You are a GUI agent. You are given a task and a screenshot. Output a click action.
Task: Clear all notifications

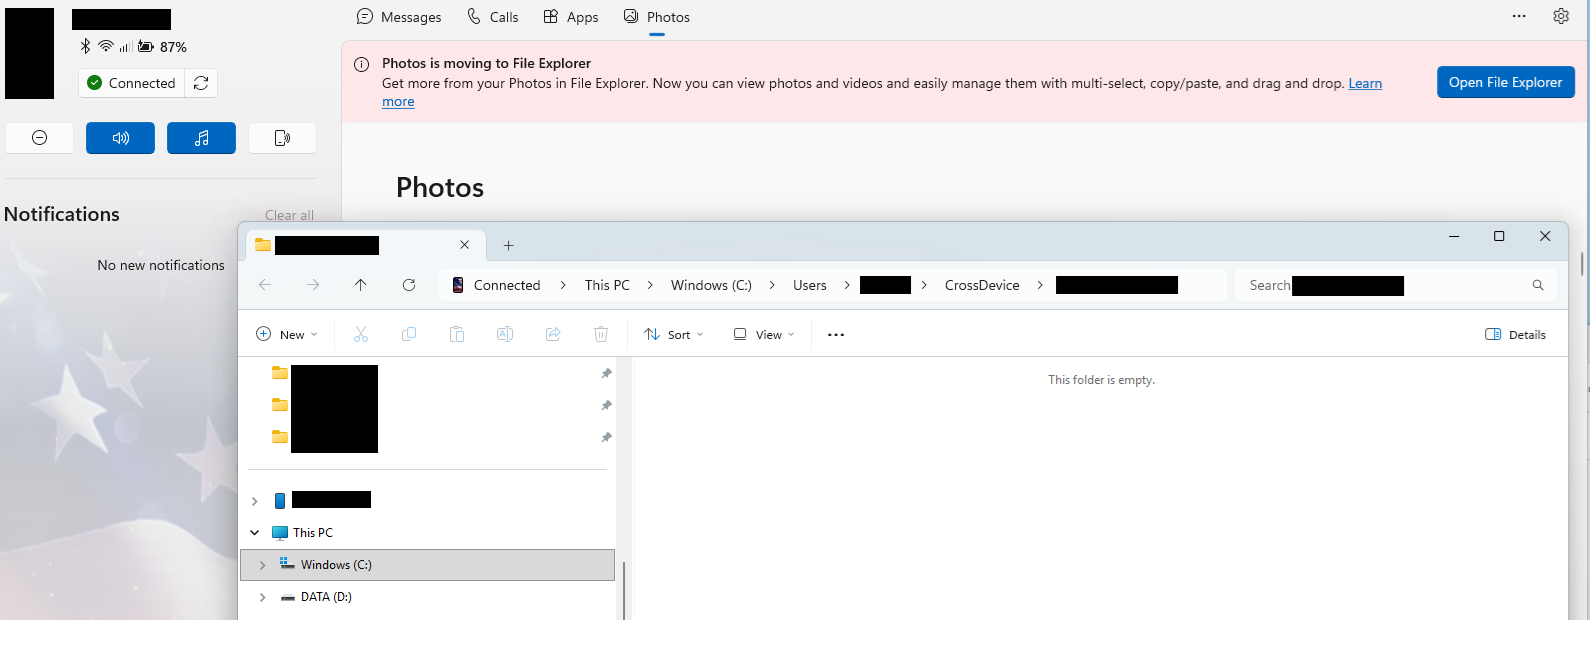pos(289,215)
